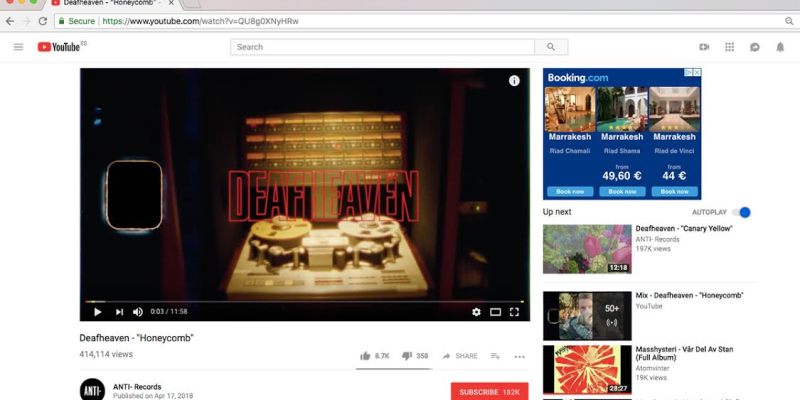The height and width of the screenshot is (400, 800).
Task: Show video info card icon
Action: pos(514,81)
